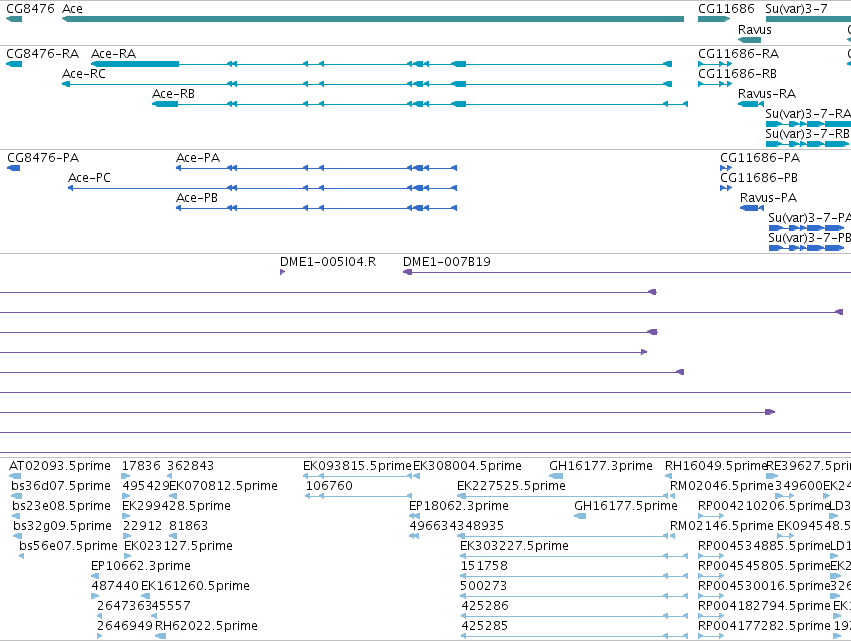Click the Ace-PC protein label
The height and width of the screenshot is (641, 851).
coord(89,178)
